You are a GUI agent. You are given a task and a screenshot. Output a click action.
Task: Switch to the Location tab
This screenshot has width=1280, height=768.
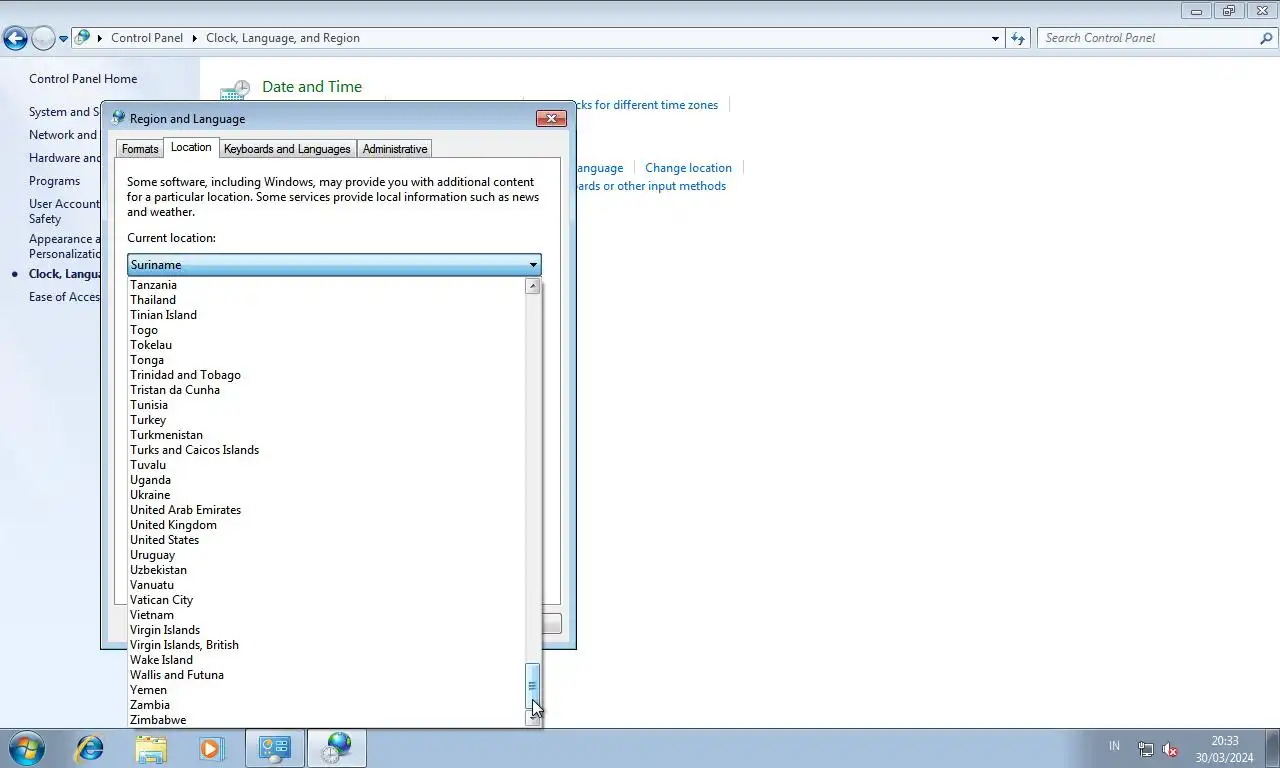click(191, 147)
